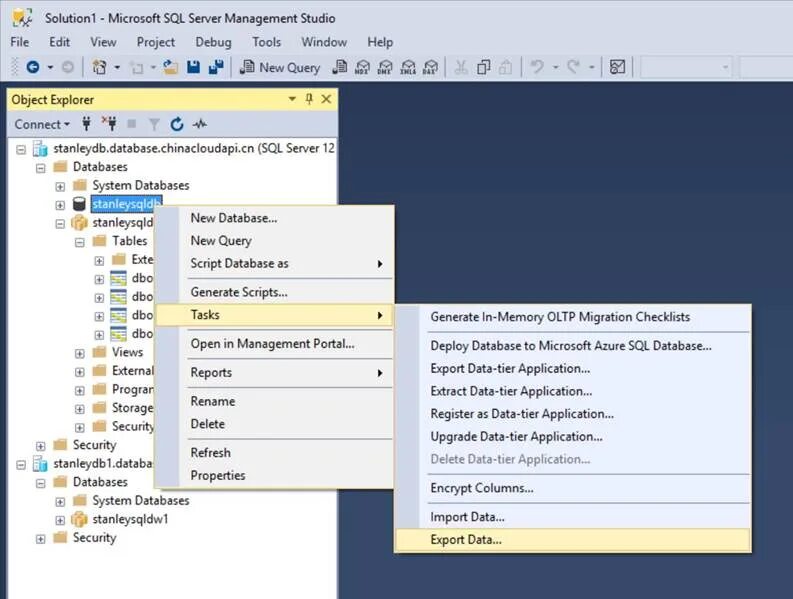Expand stanleysqldw1 database node
The image size is (793, 599).
(60, 520)
